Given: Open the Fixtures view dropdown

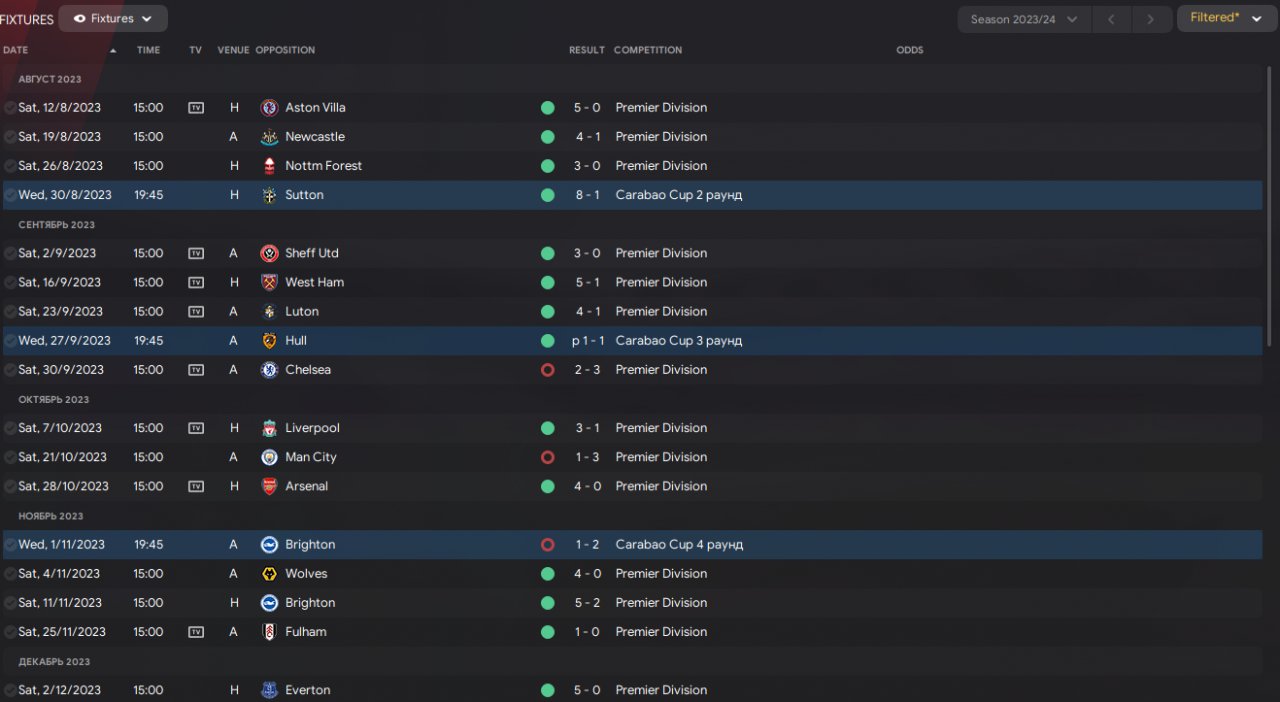Looking at the screenshot, I should (113, 18).
